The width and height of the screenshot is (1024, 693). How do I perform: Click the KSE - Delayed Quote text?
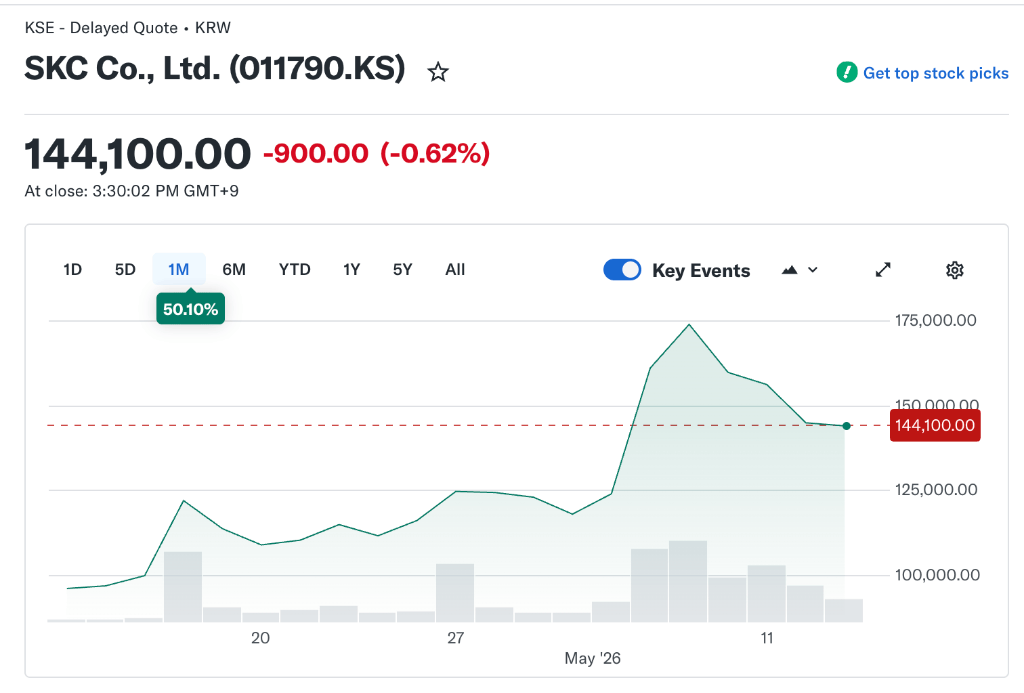[101, 28]
